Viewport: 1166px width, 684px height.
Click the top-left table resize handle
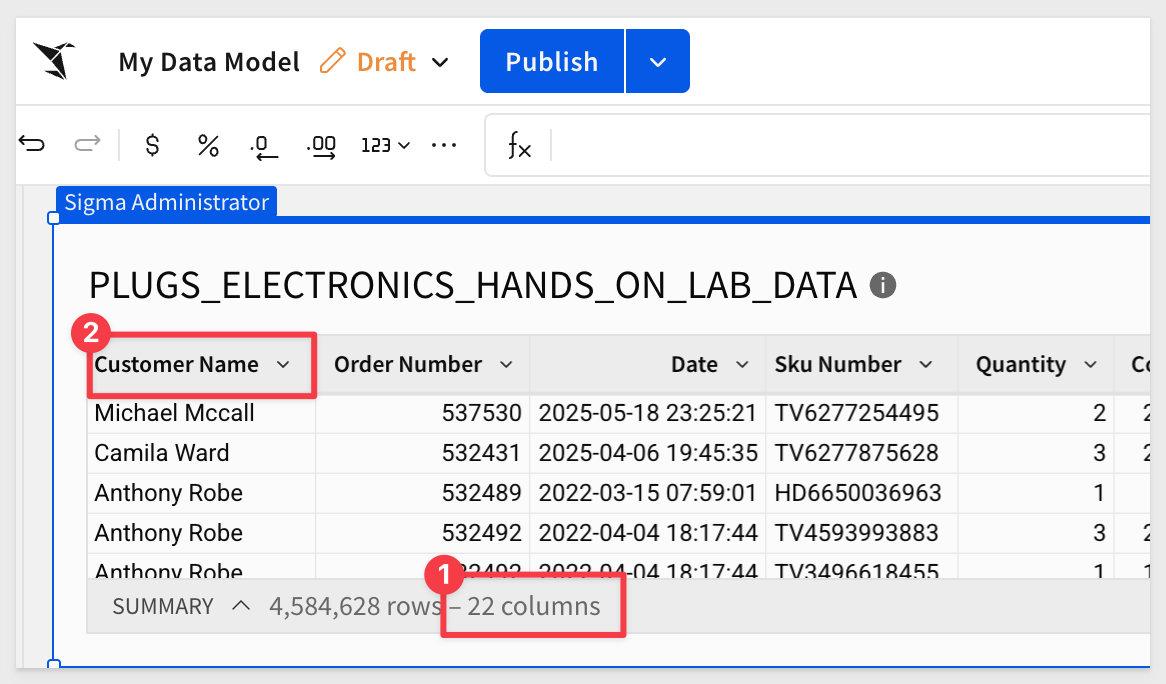[x=54, y=219]
